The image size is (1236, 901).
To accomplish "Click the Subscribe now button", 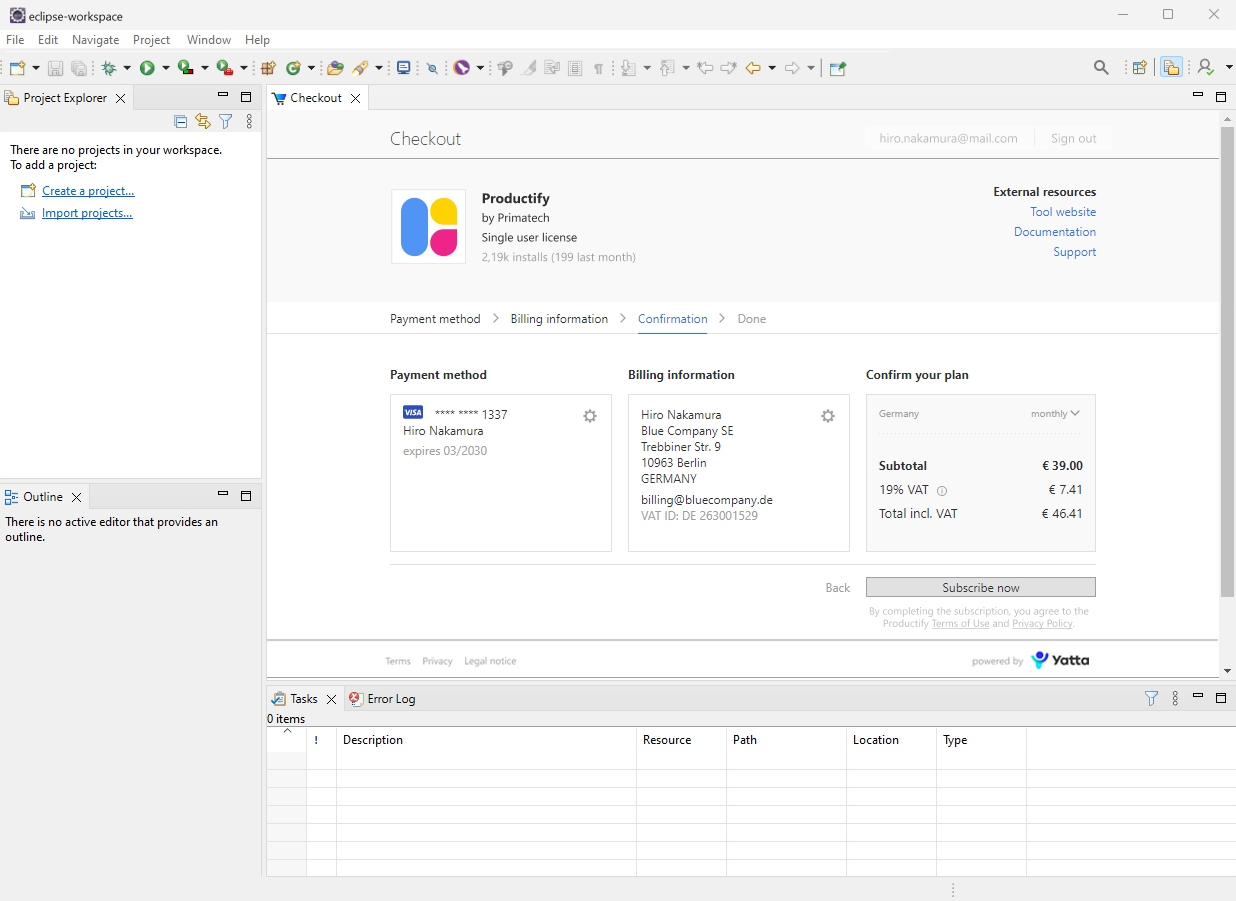I will pyautogui.click(x=980, y=588).
